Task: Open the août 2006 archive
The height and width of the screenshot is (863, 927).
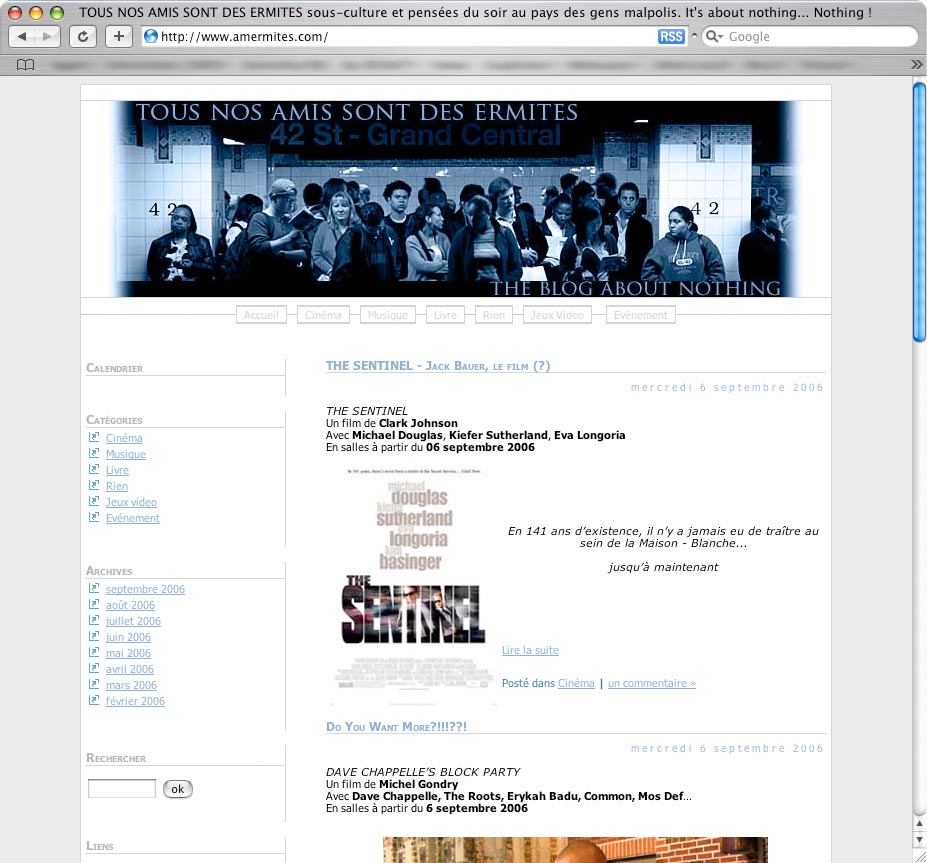Action: [x=130, y=605]
